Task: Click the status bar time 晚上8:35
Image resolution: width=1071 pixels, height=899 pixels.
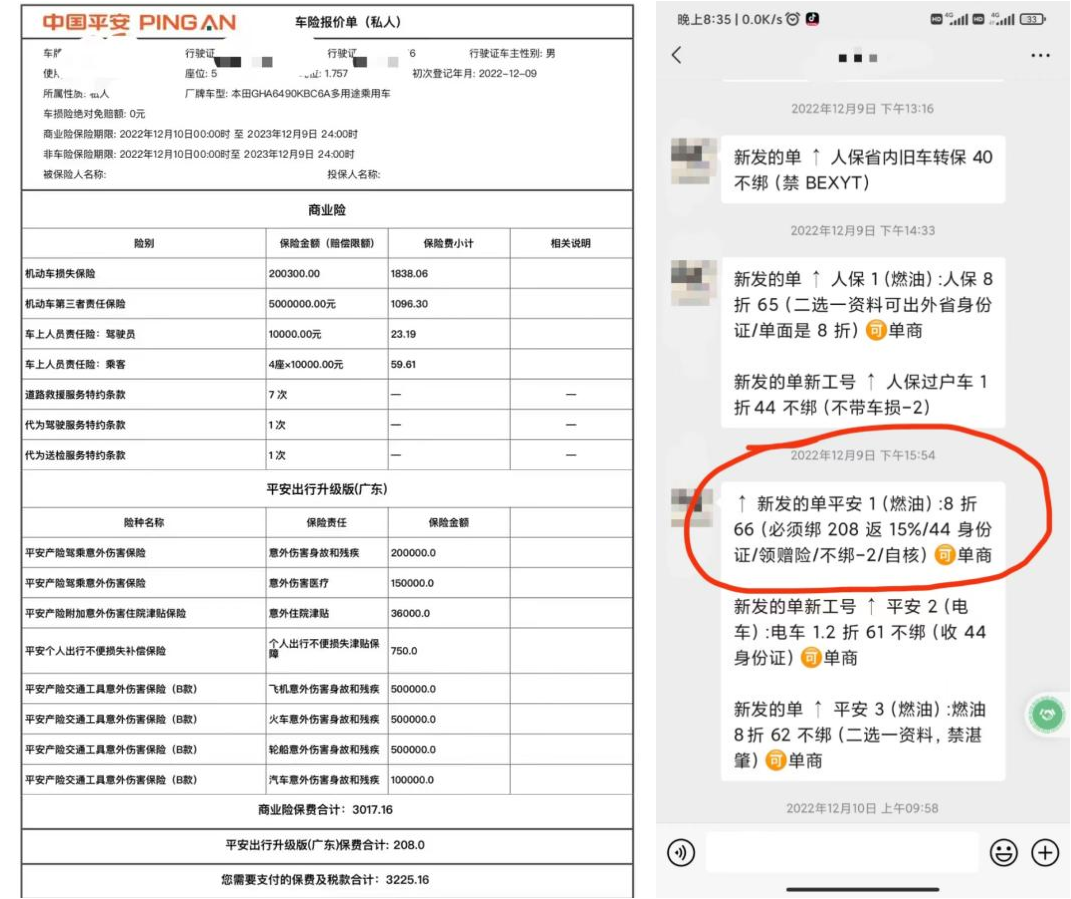Action: [x=704, y=19]
